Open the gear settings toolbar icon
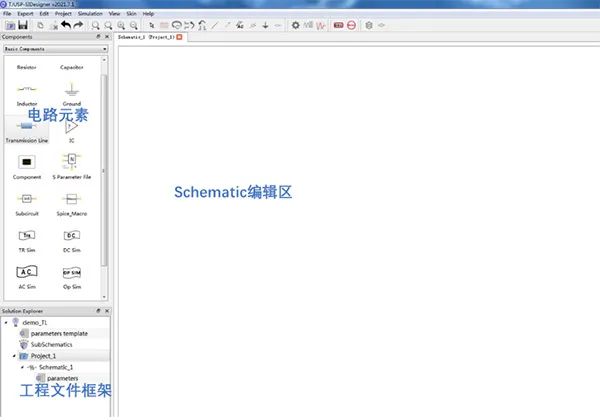Image resolution: width=600 pixels, height=420 pixels. (295, 25)
